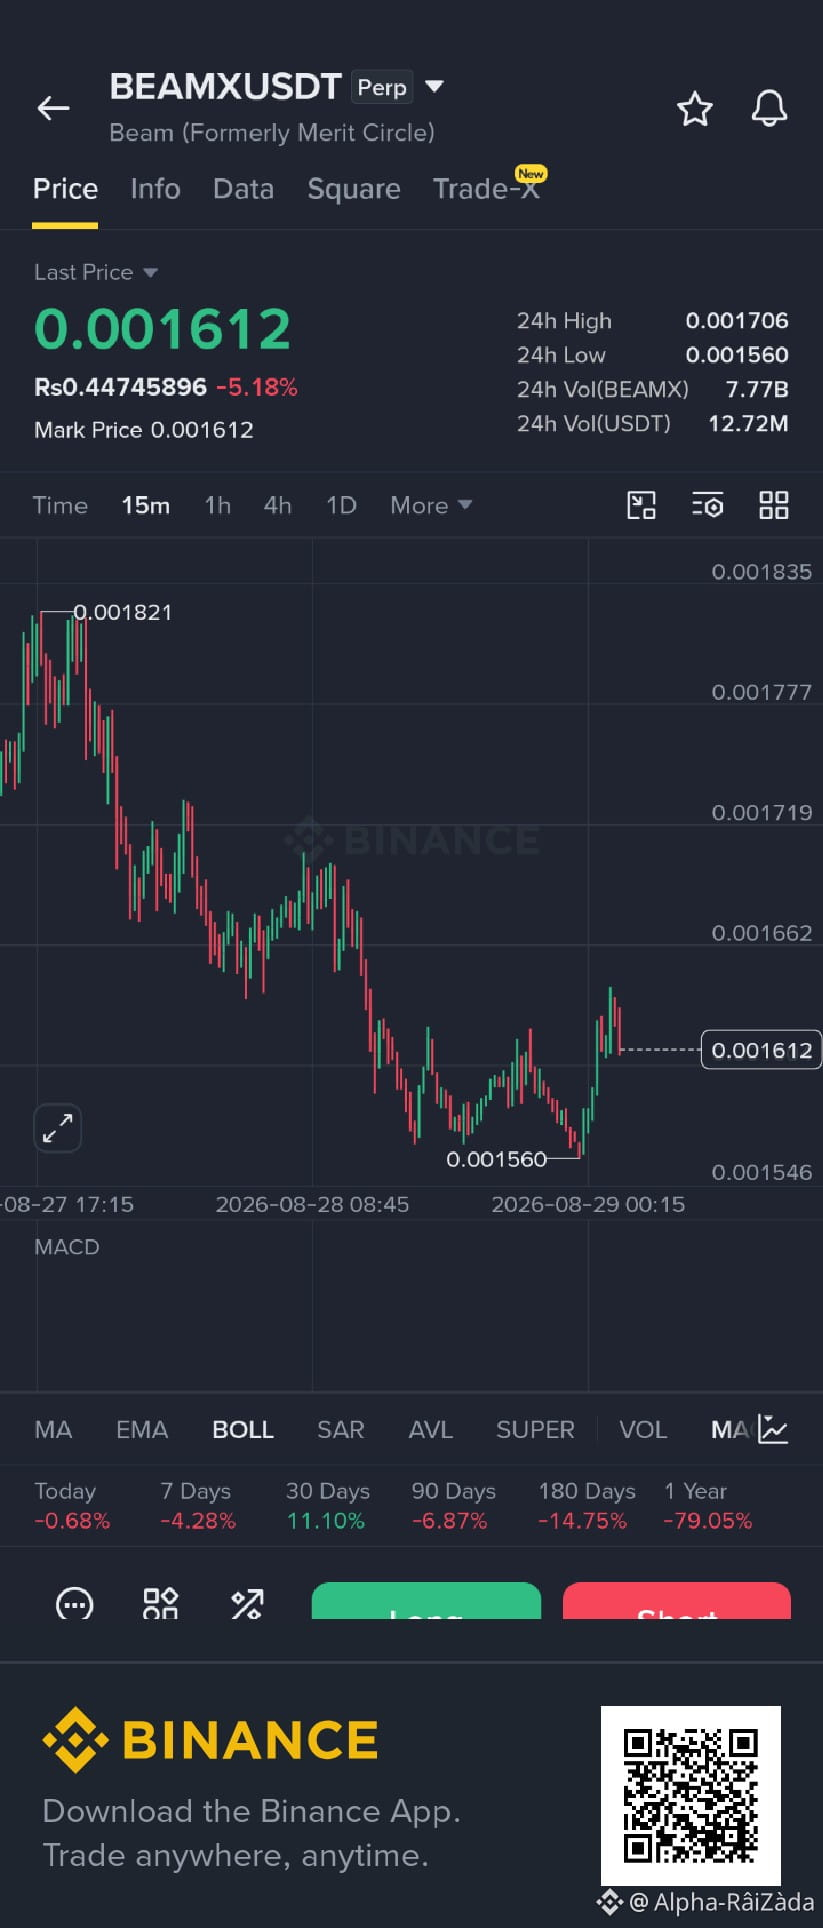Open the Square tab
The height and width of the screenshot is (1928, 823).
[354, 189]
